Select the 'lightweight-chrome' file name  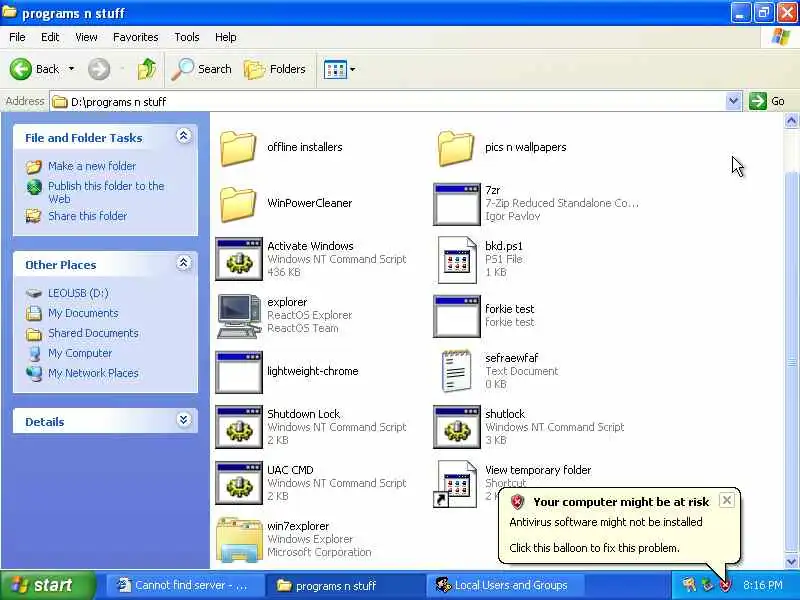tap(313, 371)
